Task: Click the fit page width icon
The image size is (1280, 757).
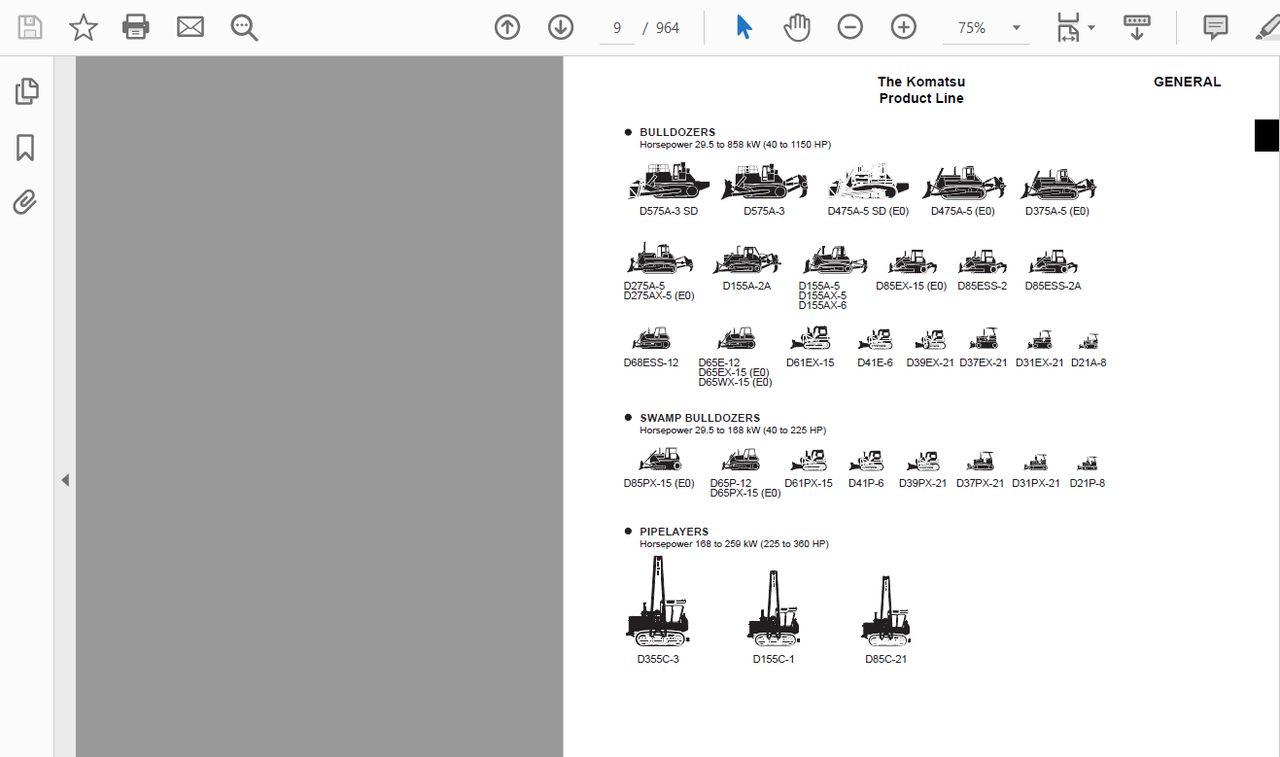Action: pos(1068,28)
